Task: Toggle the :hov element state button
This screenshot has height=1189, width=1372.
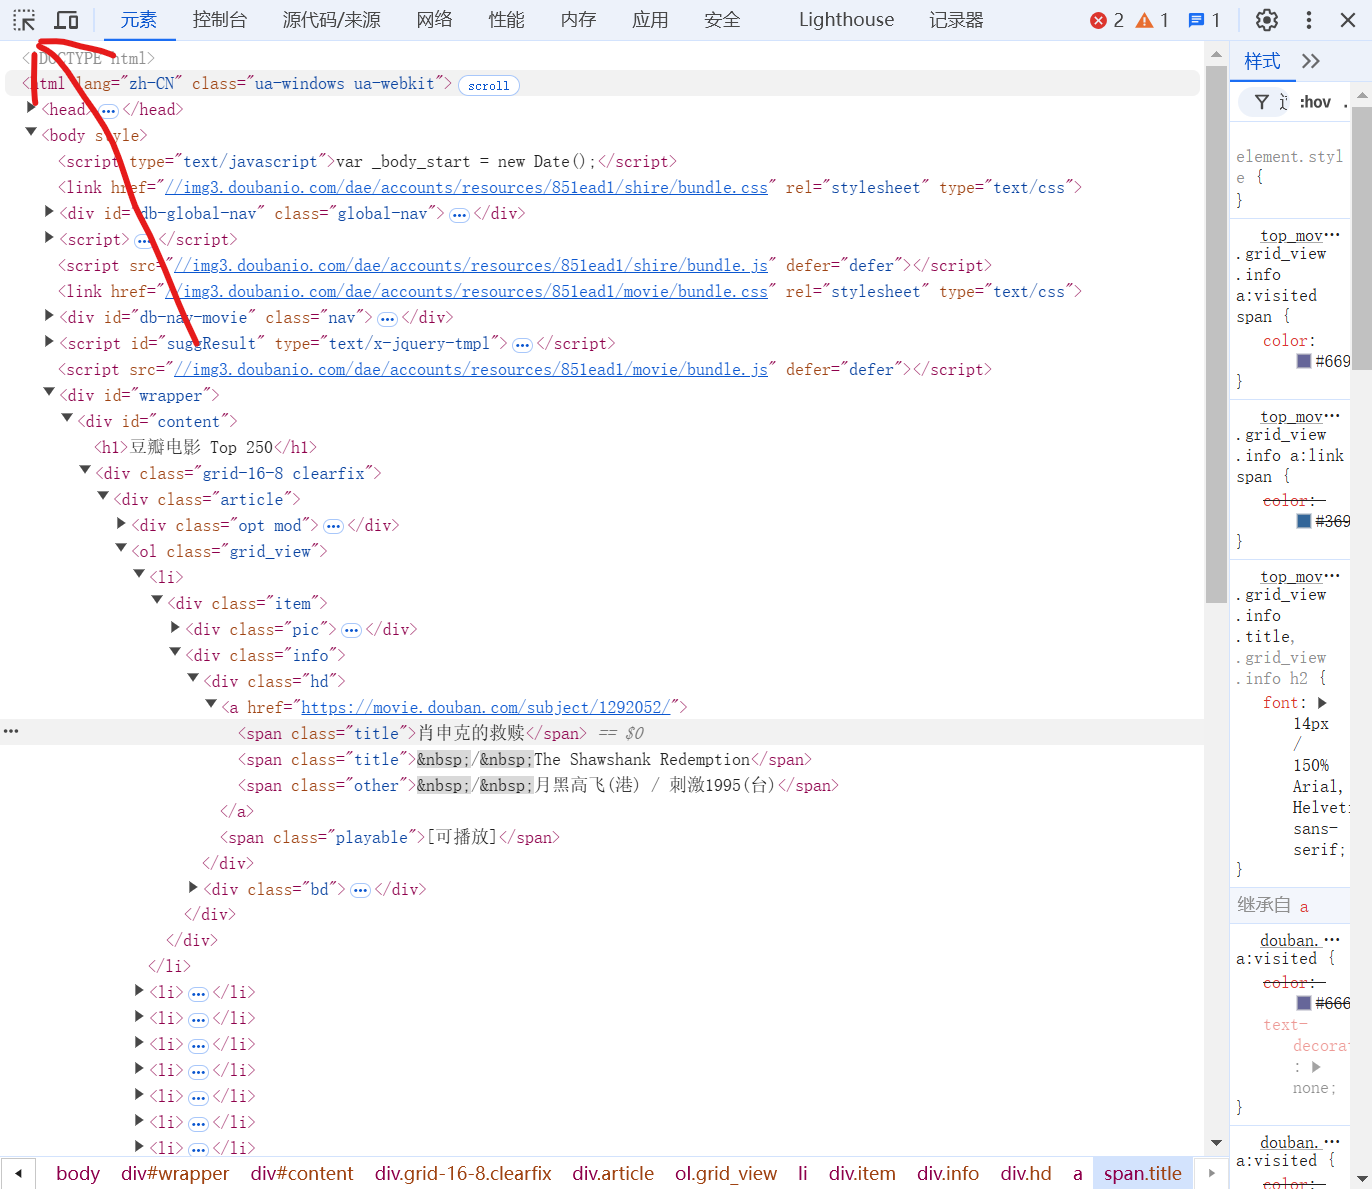Action: (1315, 102)
